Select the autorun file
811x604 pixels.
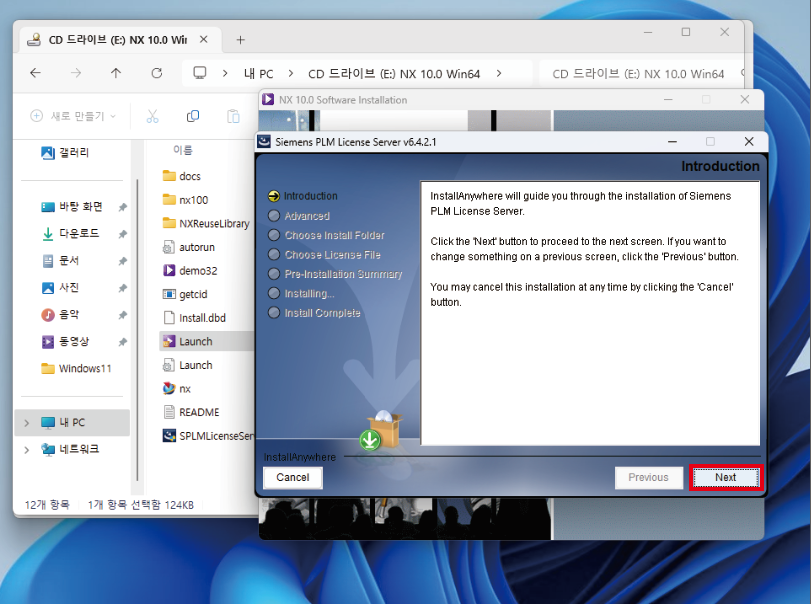pyautogui.click(x=188, y=247)
